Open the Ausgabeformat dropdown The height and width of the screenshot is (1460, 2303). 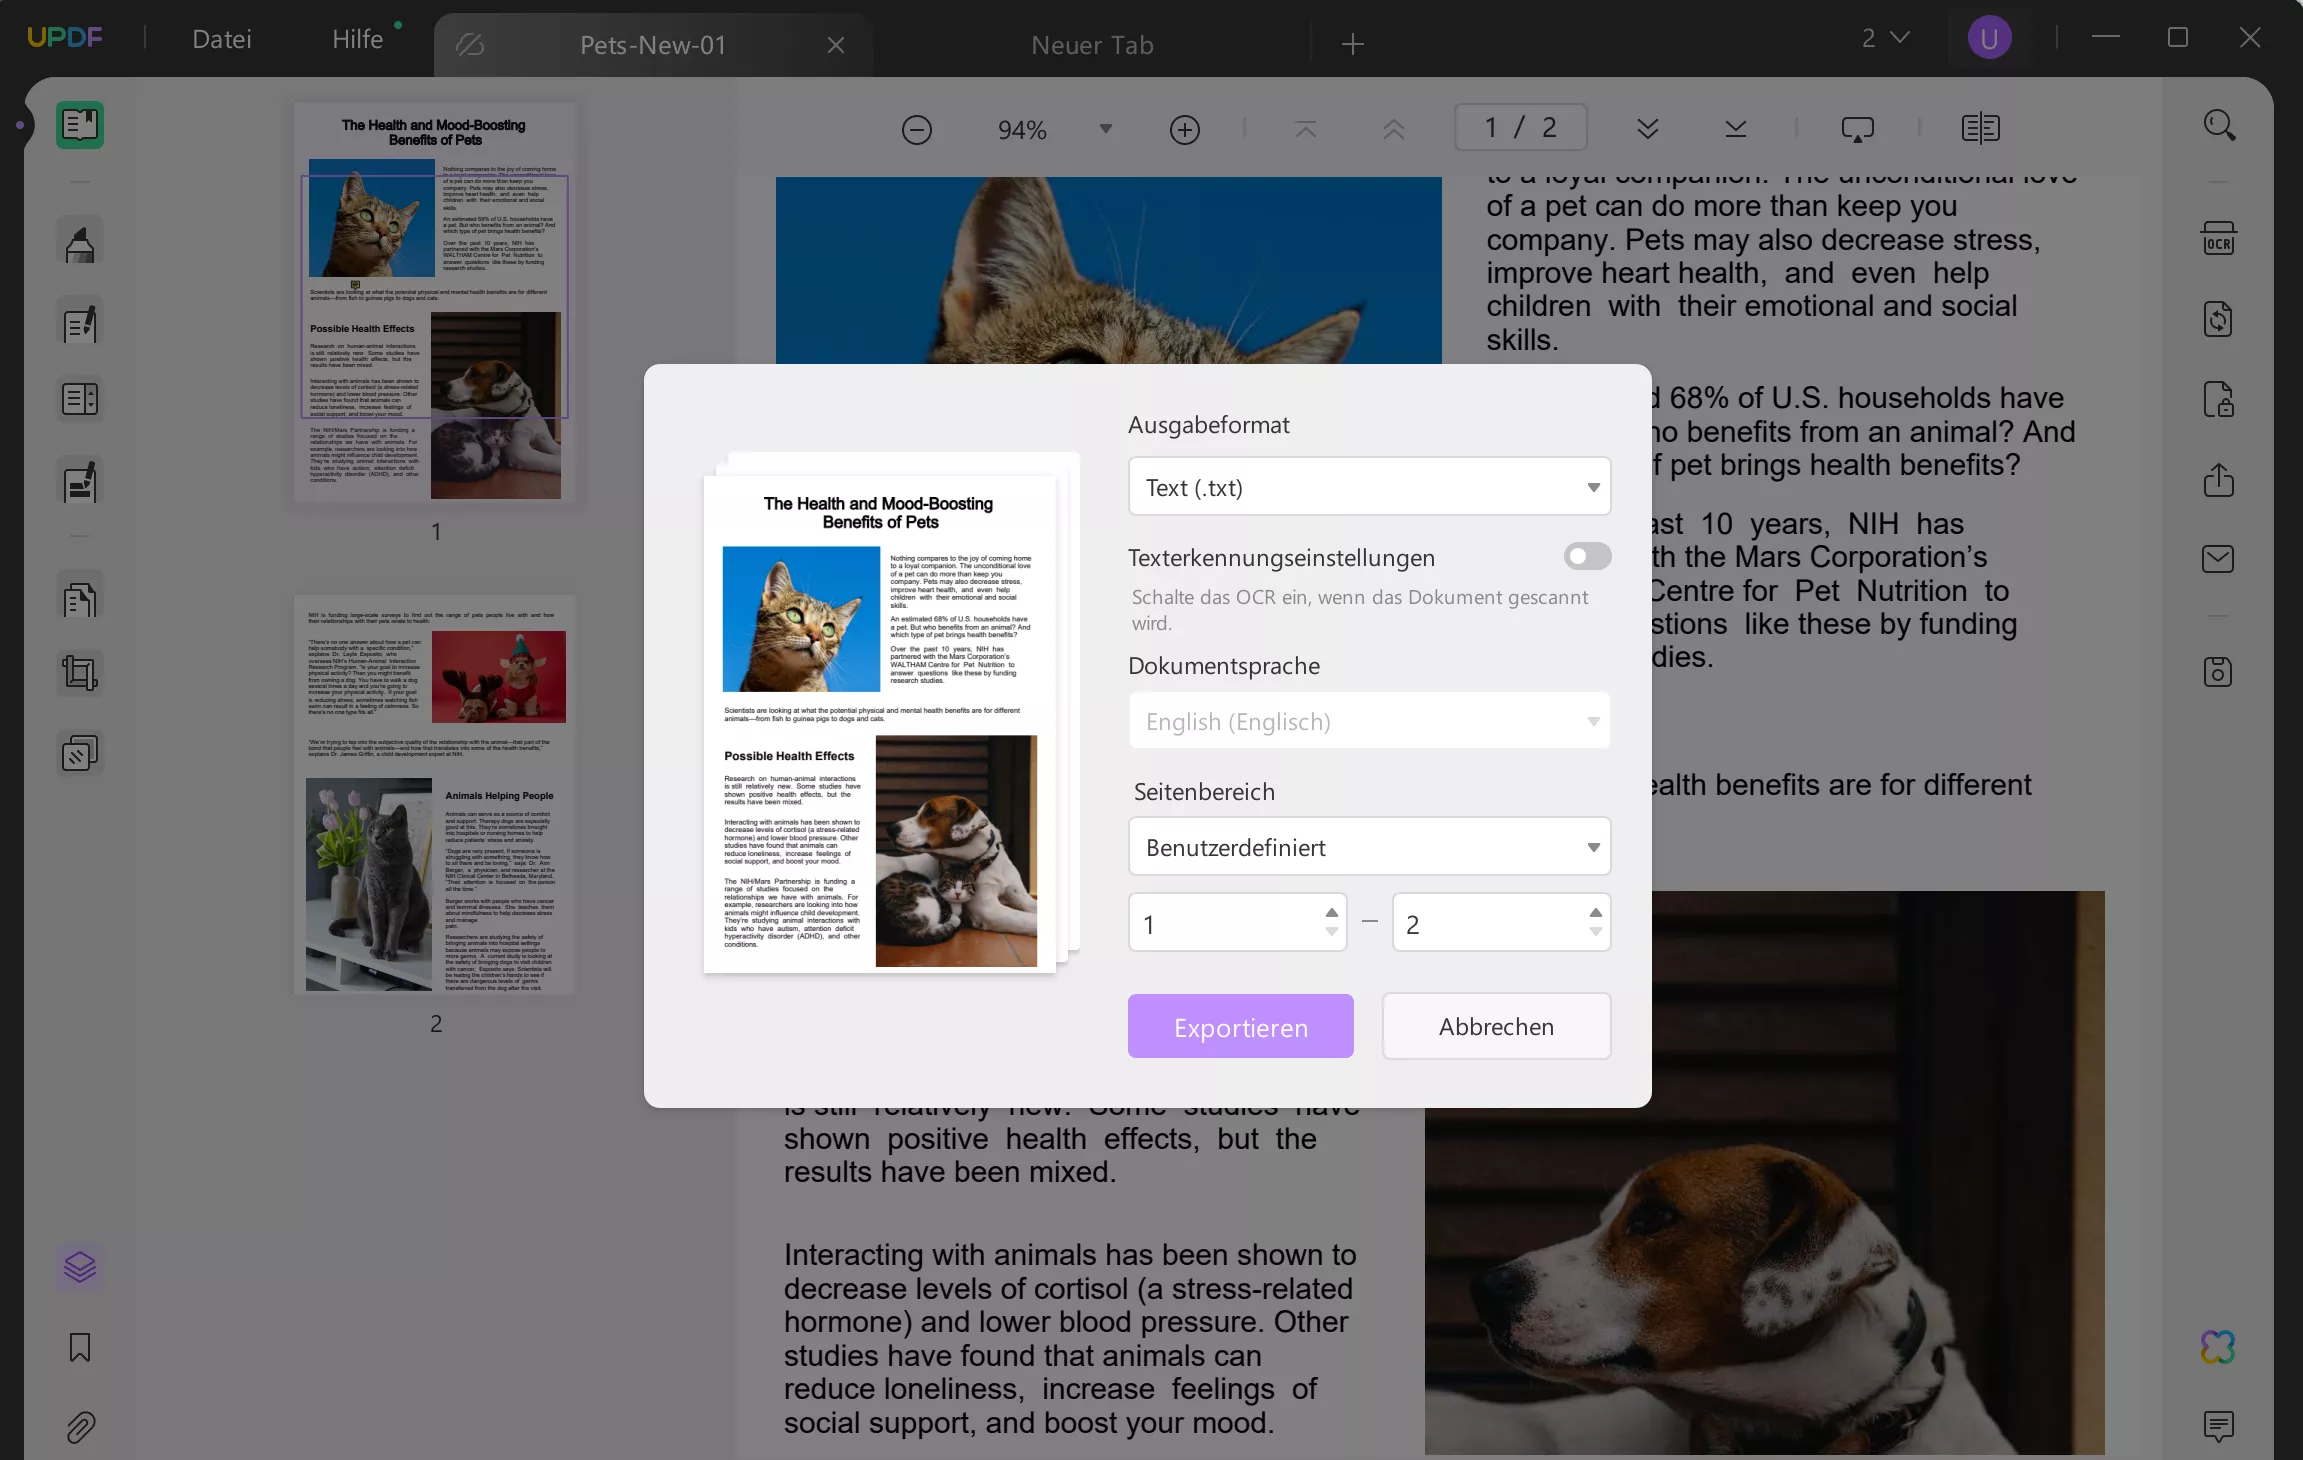click(1368, 487)
